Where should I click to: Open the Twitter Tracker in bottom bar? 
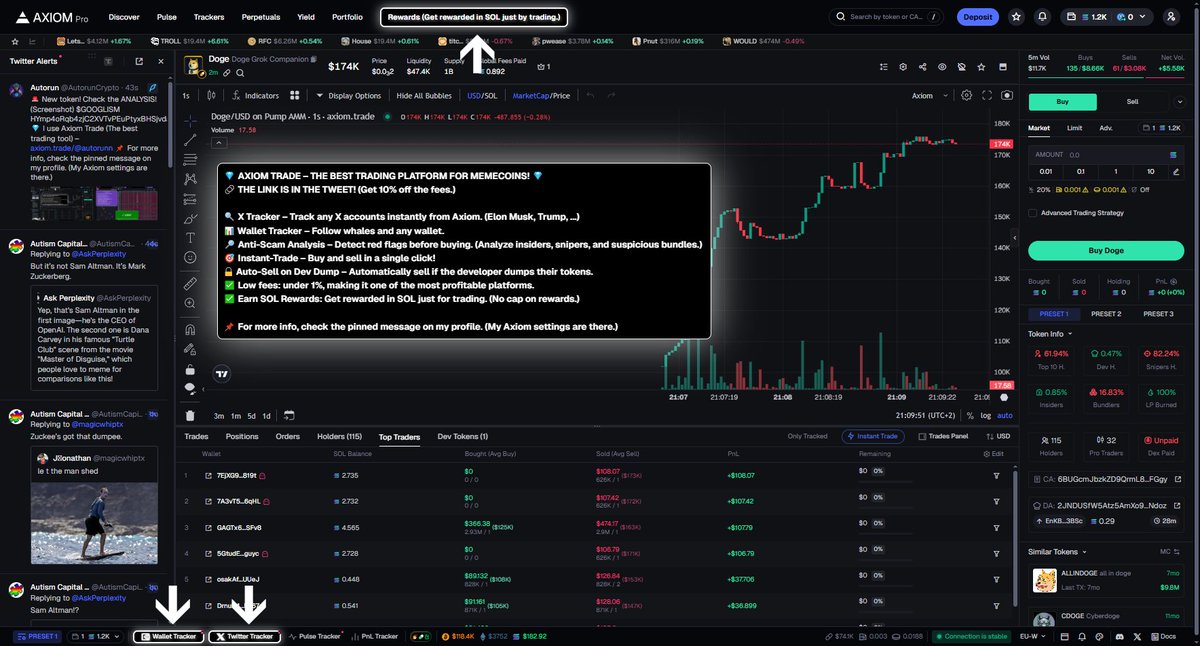(244, 636)
